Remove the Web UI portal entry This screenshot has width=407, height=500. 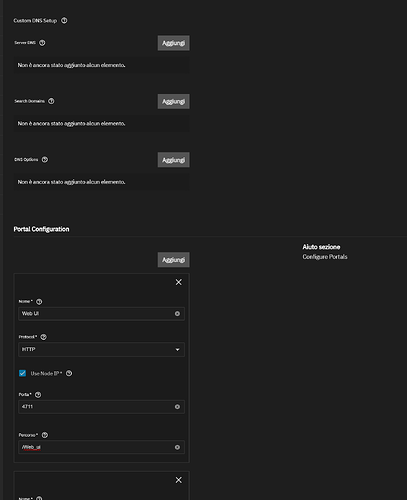(x=179, y=282)
